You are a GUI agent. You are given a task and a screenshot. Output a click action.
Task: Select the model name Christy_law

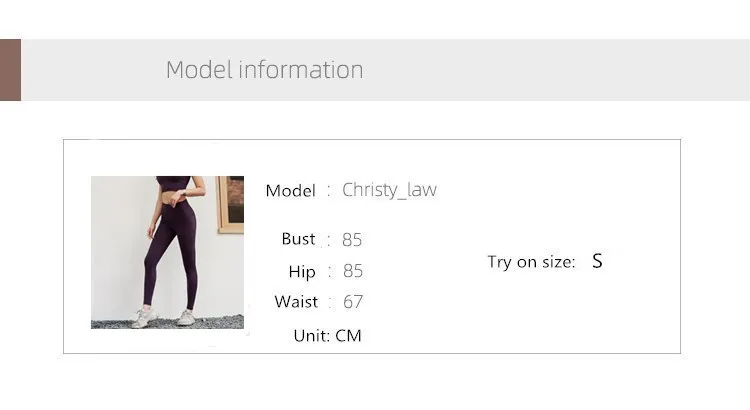coord(389,190)
